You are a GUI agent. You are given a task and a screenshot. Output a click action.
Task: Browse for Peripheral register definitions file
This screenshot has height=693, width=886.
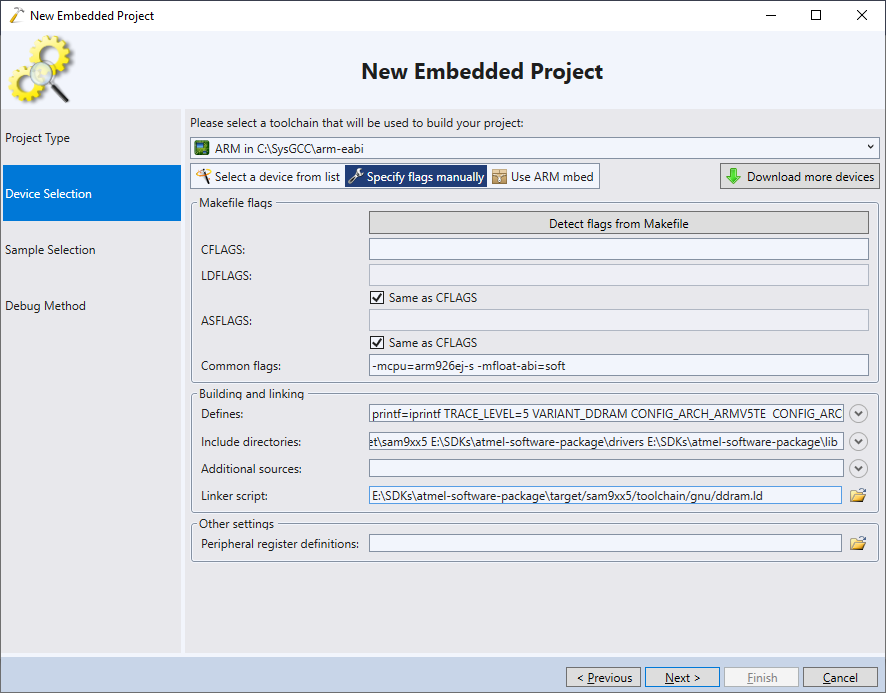858,544
